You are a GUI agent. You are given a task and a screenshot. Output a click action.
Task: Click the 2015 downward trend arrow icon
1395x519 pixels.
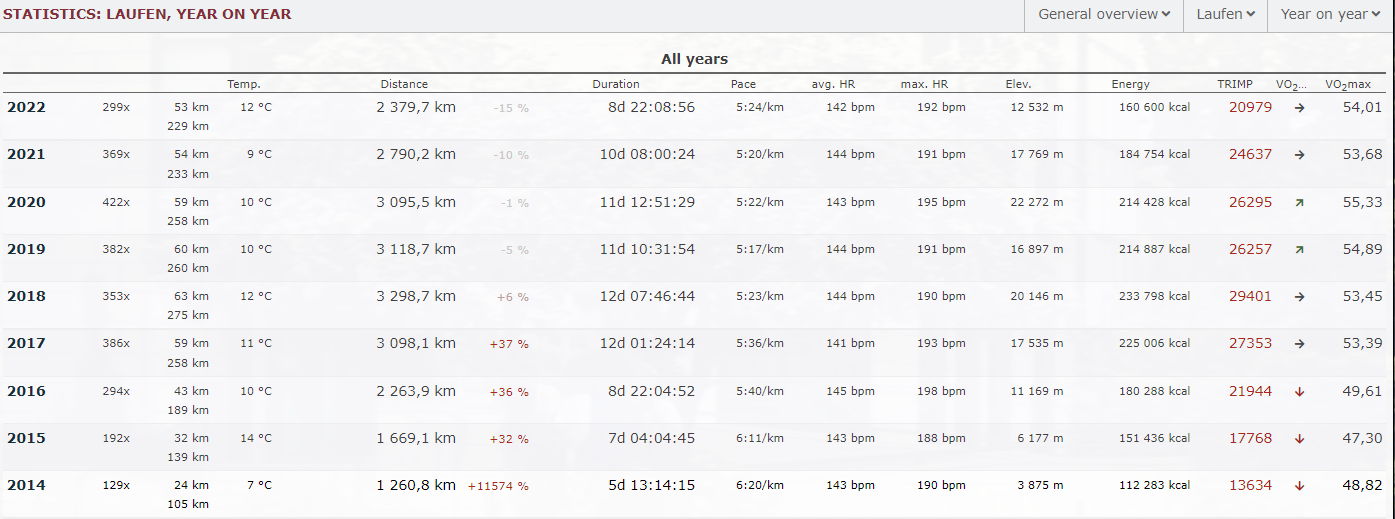(1299, 439)
